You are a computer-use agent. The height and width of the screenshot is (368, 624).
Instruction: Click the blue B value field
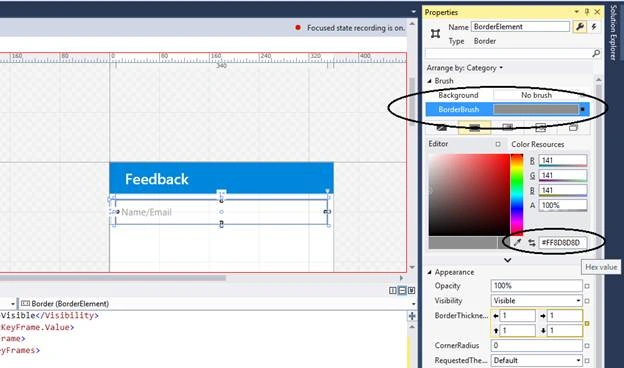click(x=563, y=191)
